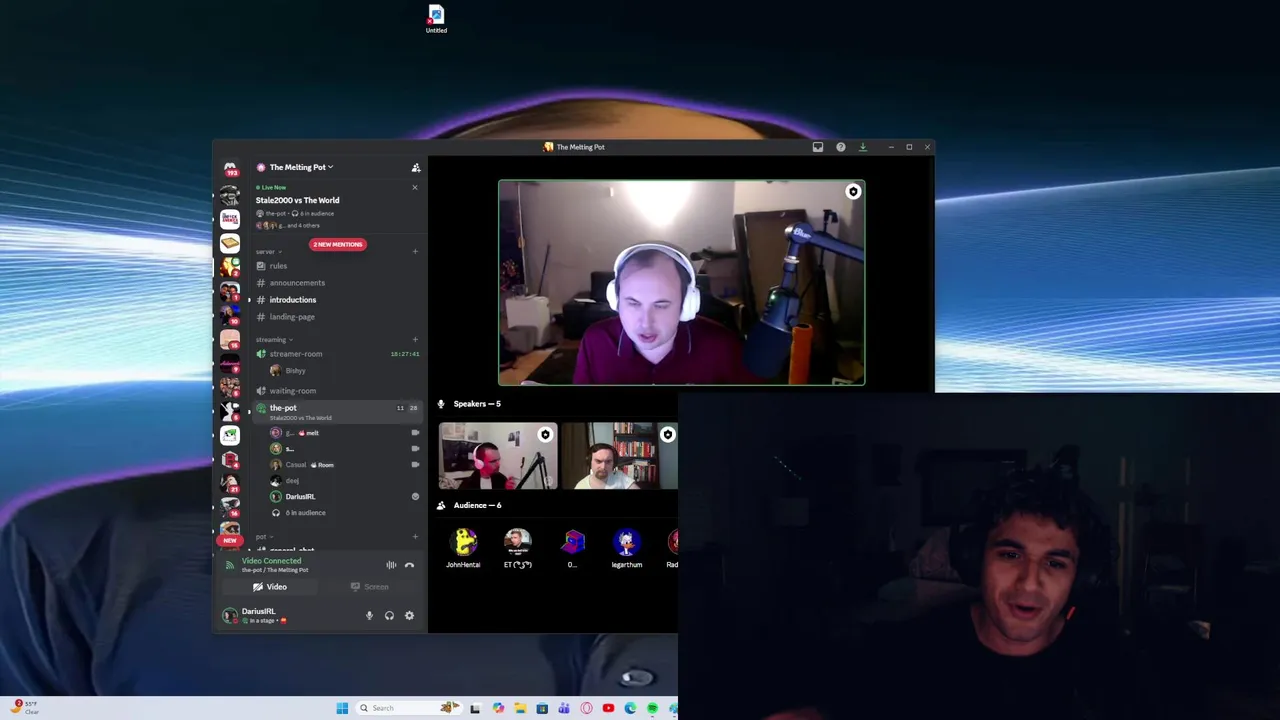This screenshot has height=720, width=1280.
Task: Open User Settings gear
Action: click(x=409, y=616)
